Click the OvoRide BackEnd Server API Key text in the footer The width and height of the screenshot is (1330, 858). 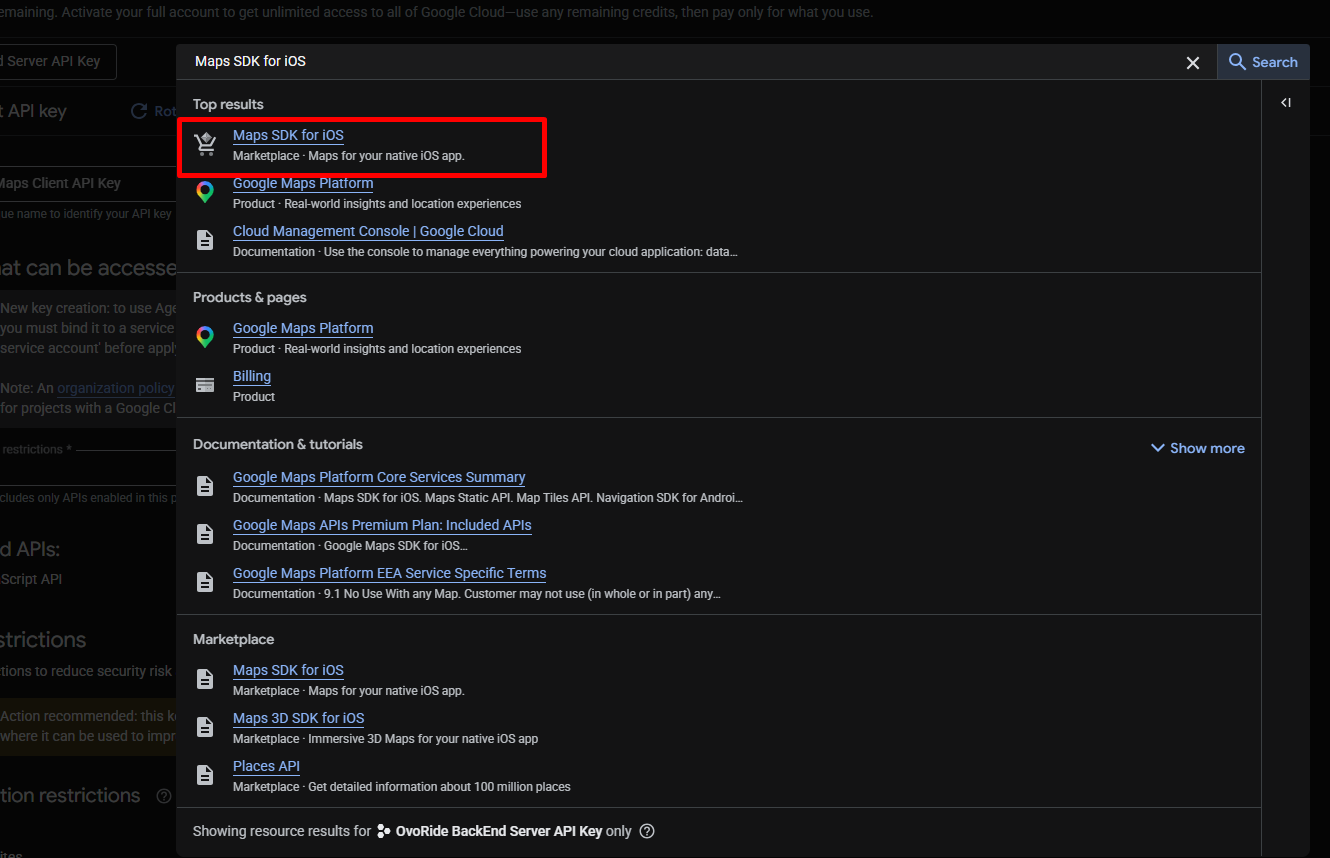click(x=499, y=831)
